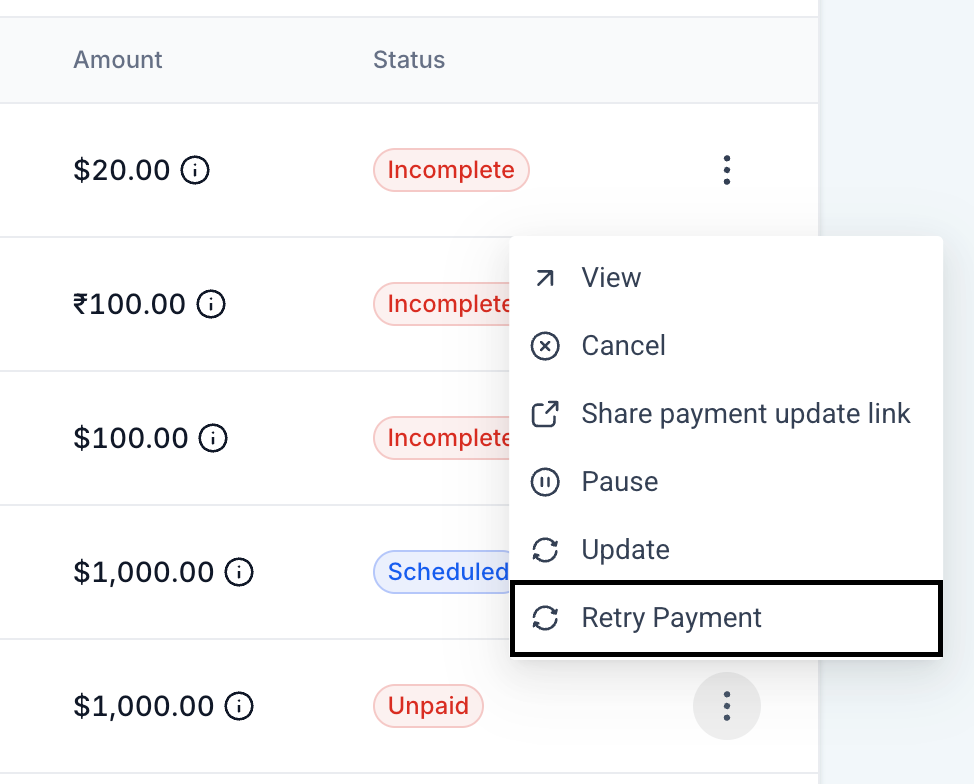The width and height of the screenshot is (974, 784).
Task: Close the three-dot menu on Unpaid row
Action: click(727, 706)
